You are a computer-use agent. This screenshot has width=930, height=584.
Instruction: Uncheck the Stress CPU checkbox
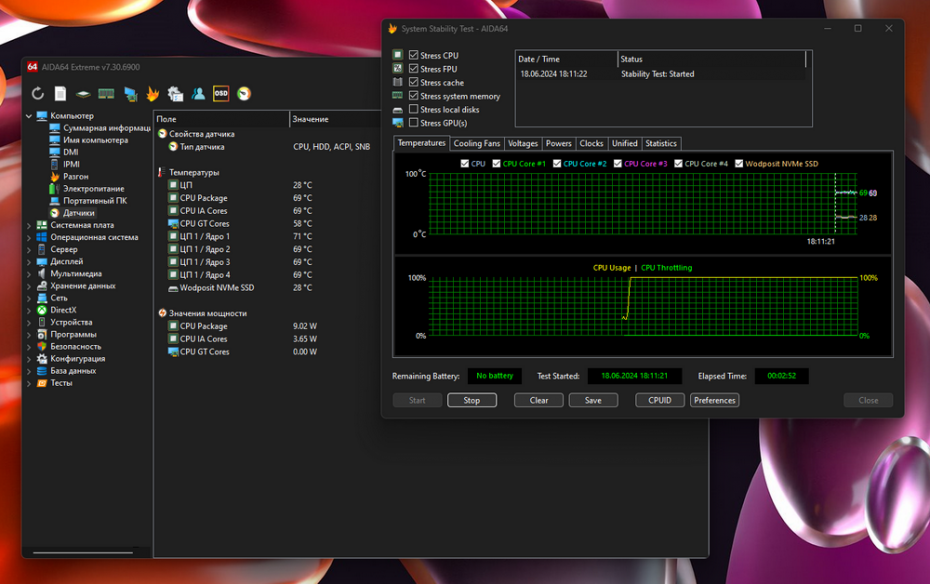pyautogui.click(x=414, y=56)
